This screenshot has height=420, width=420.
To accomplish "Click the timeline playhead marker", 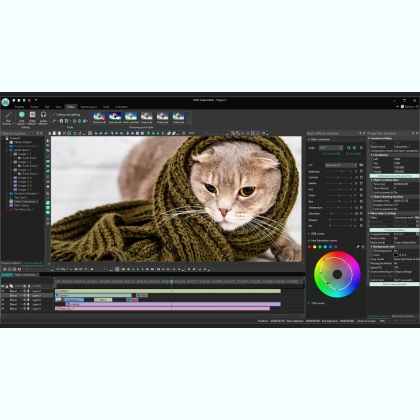I will [x=172, y=282].
